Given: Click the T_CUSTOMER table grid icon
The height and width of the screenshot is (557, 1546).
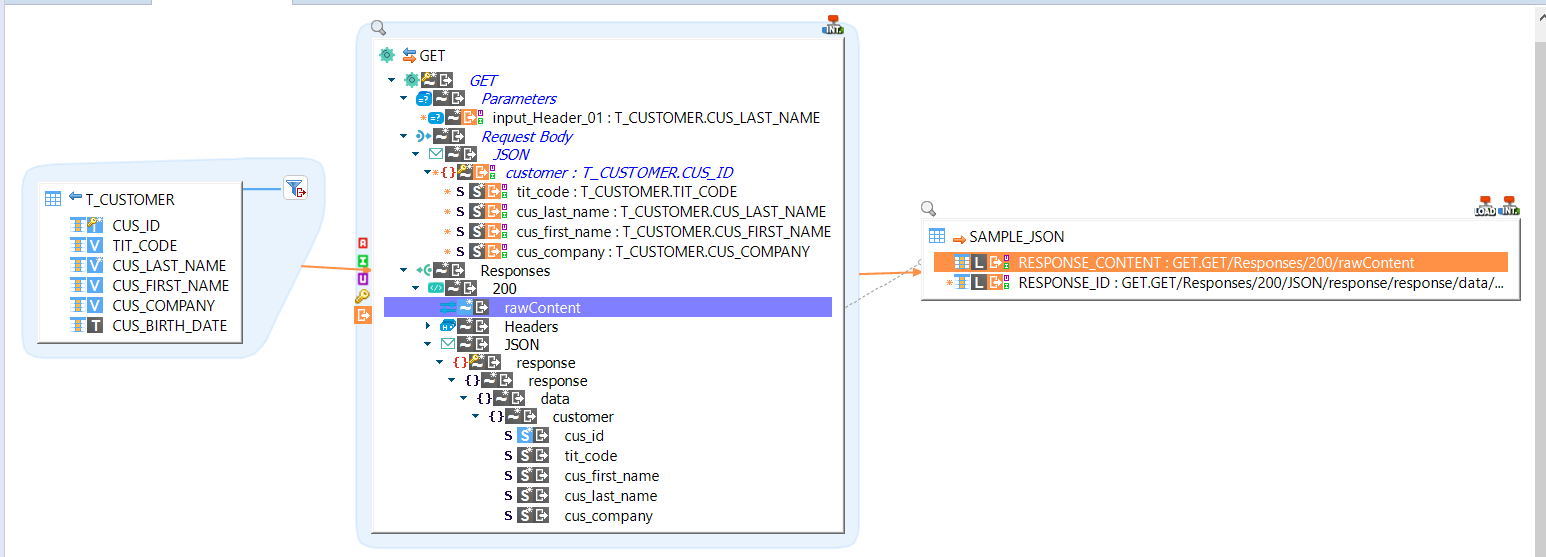Looking at the screenshot, I should (x=53, y=199).
